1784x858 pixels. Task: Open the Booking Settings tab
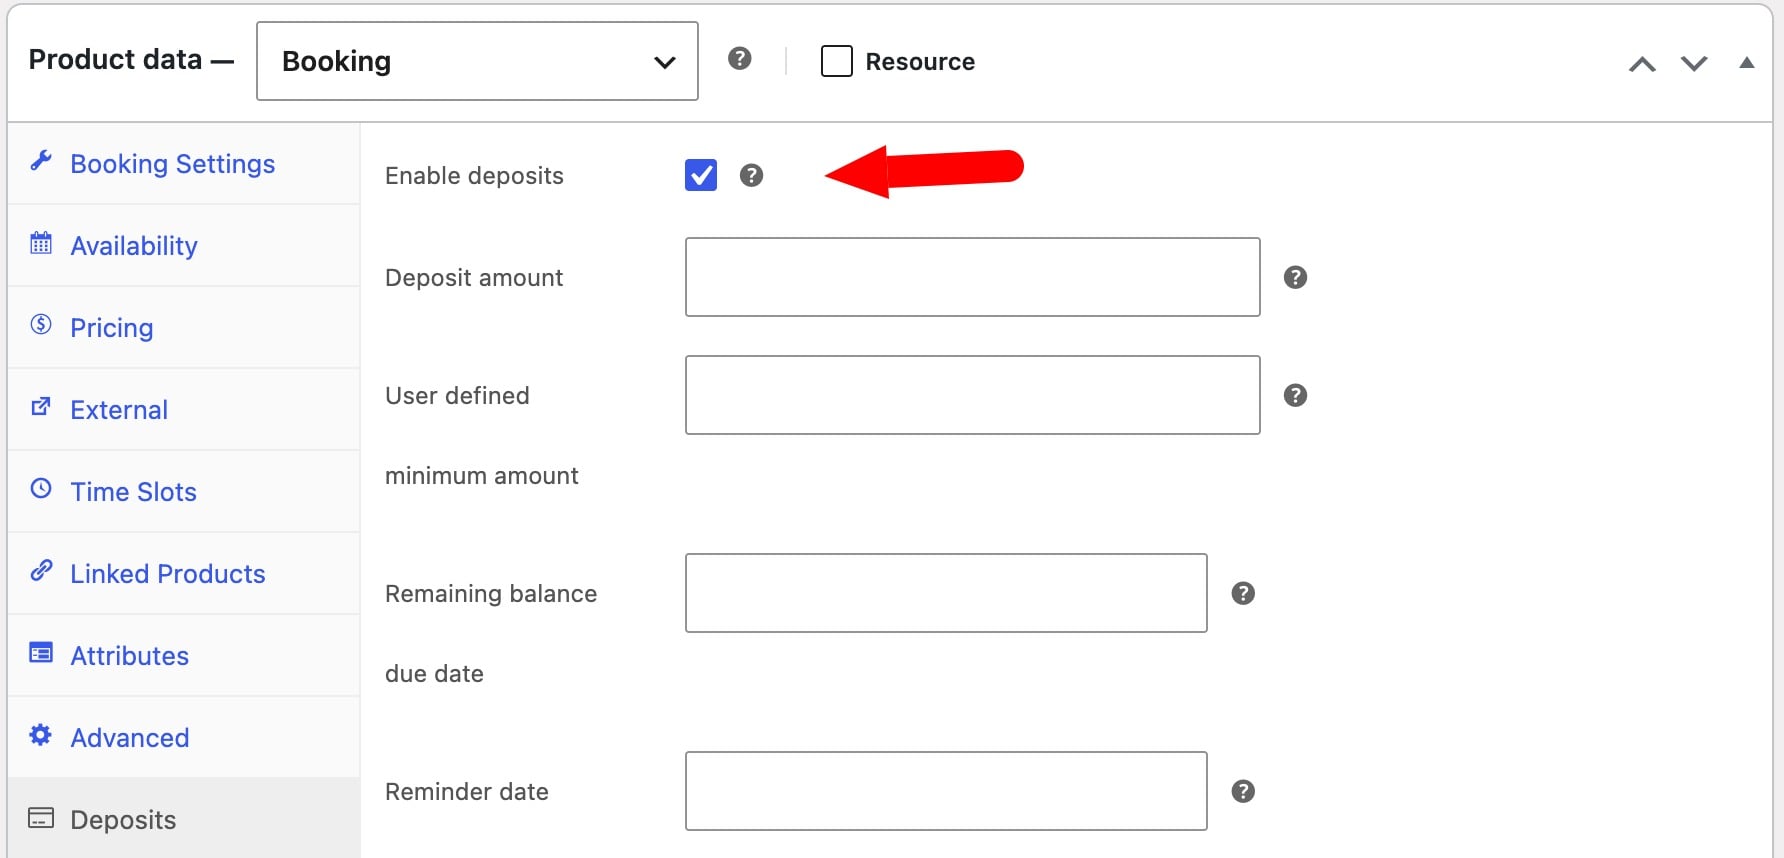click(x=184, y=164)
